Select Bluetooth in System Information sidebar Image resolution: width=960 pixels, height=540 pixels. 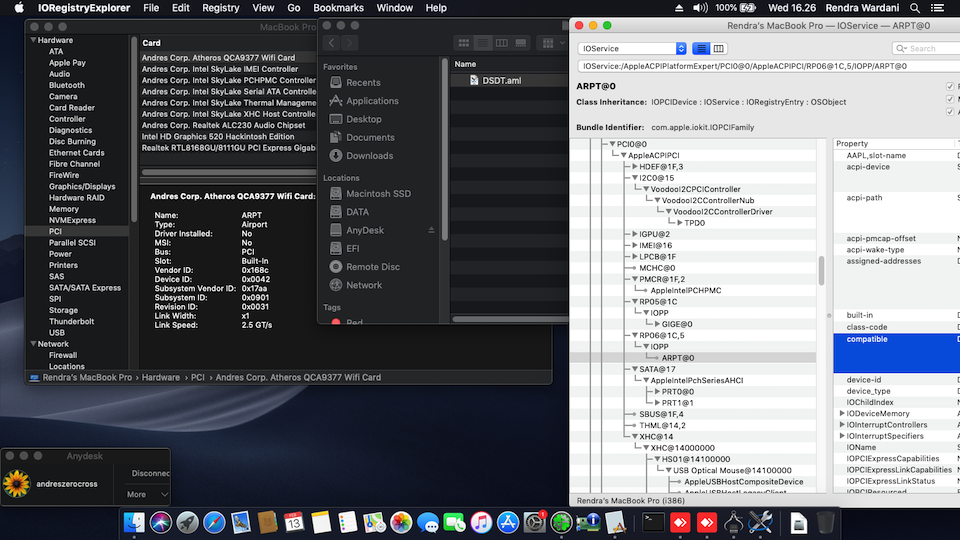pos(67,85)
